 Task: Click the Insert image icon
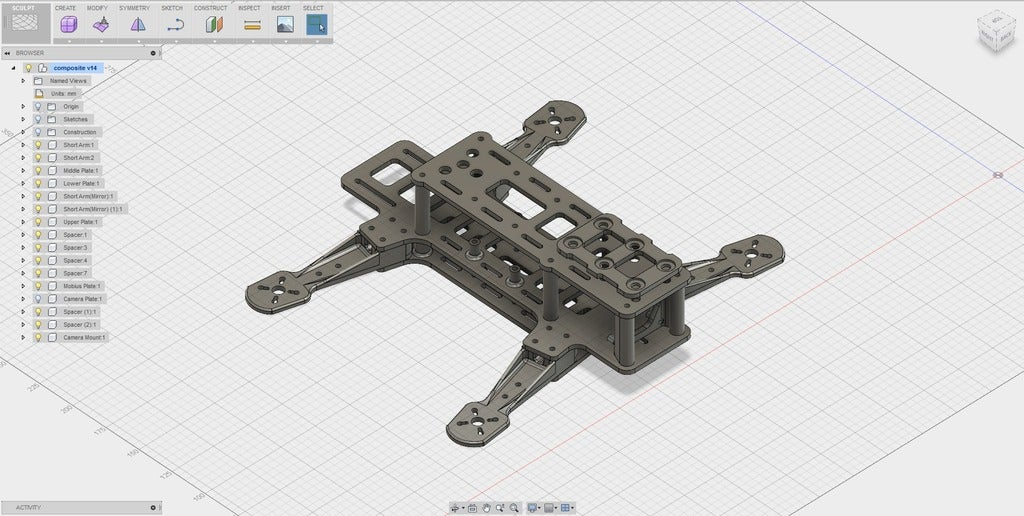pyautogui.click(x=285, y=25)
